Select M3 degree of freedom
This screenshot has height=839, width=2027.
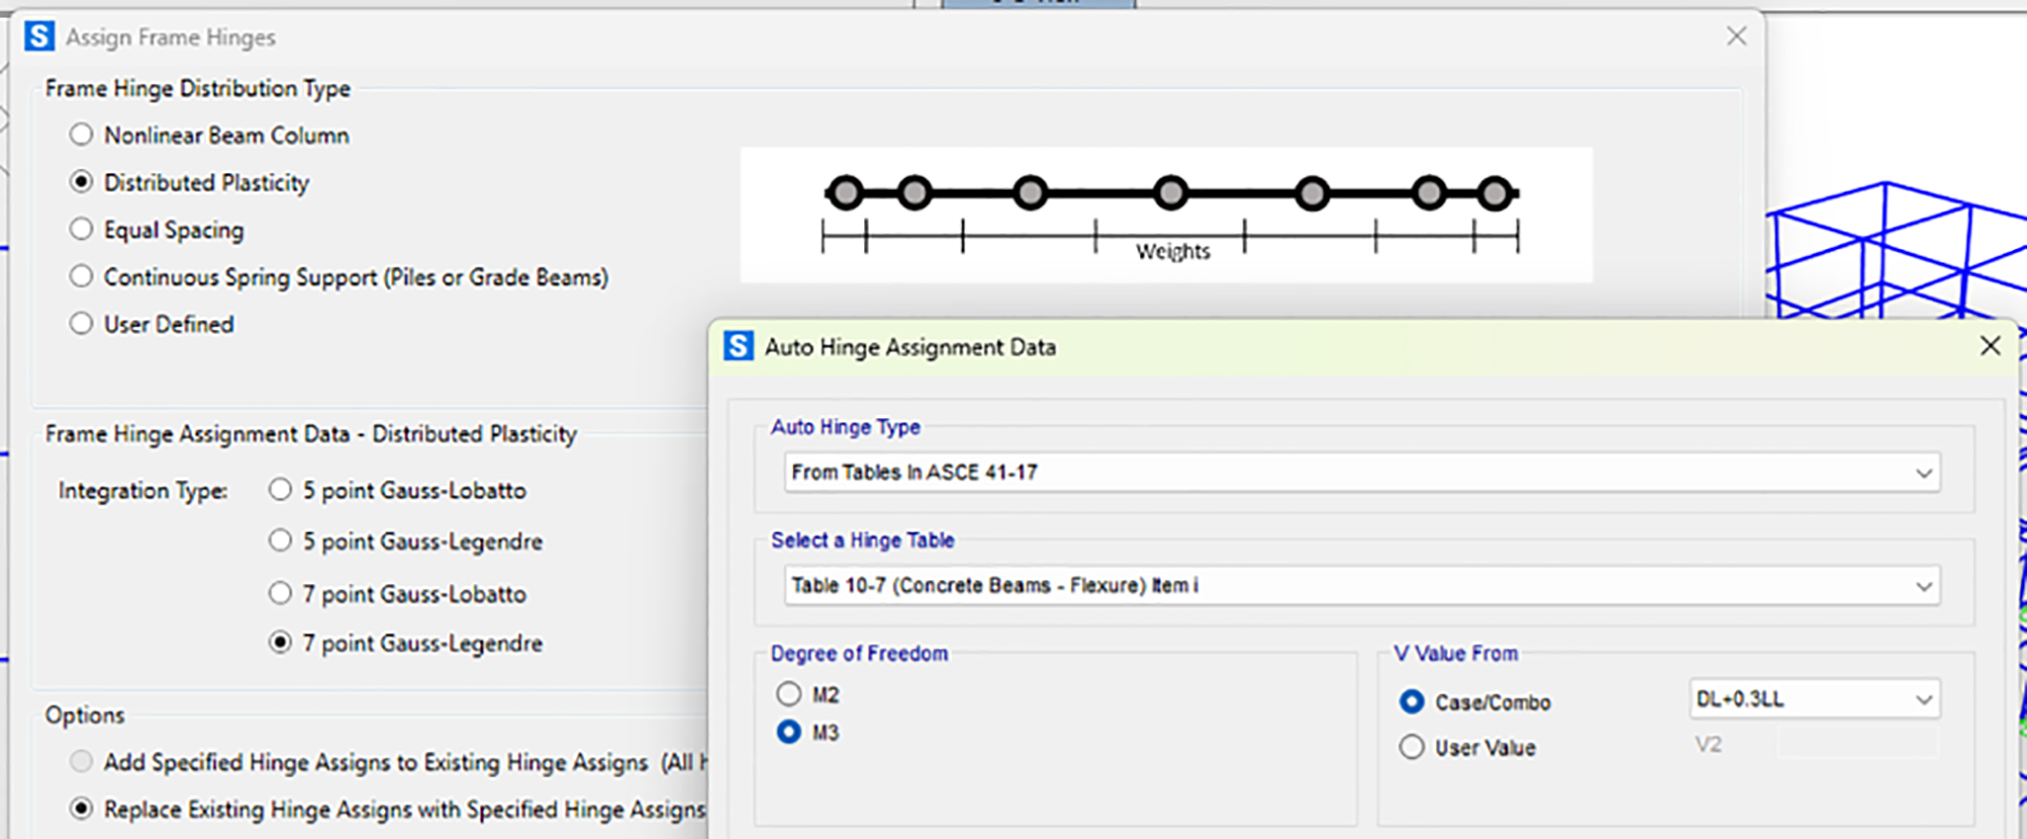(789, 732)
